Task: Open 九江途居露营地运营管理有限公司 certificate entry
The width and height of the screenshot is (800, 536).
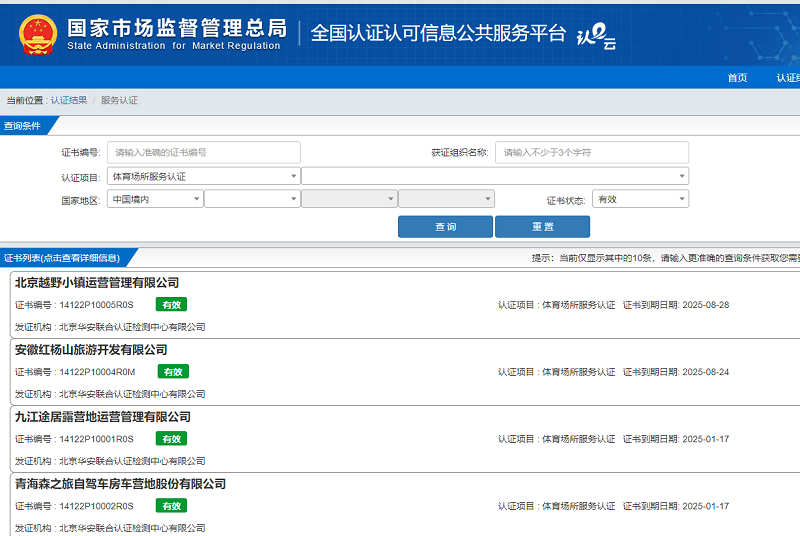Action: 103,417
